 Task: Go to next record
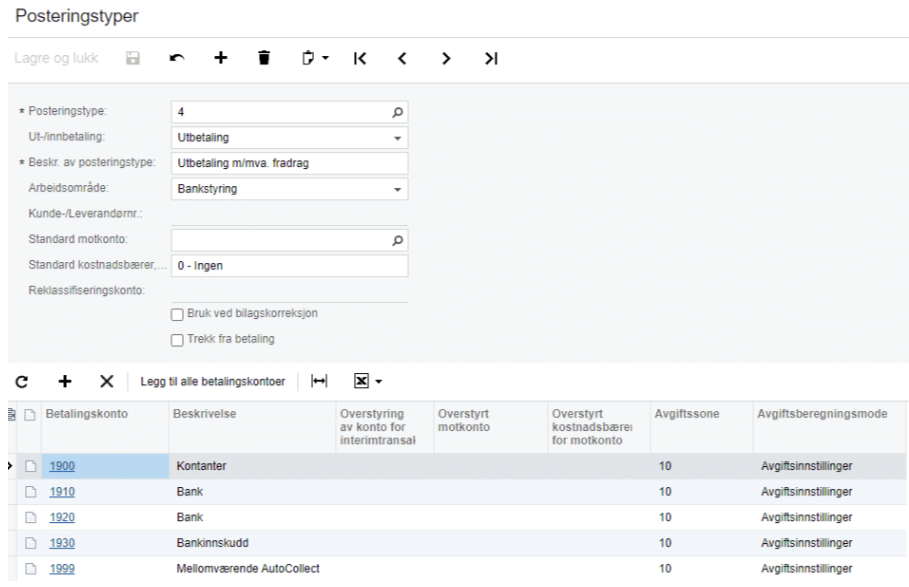click(x=446, y=58)
